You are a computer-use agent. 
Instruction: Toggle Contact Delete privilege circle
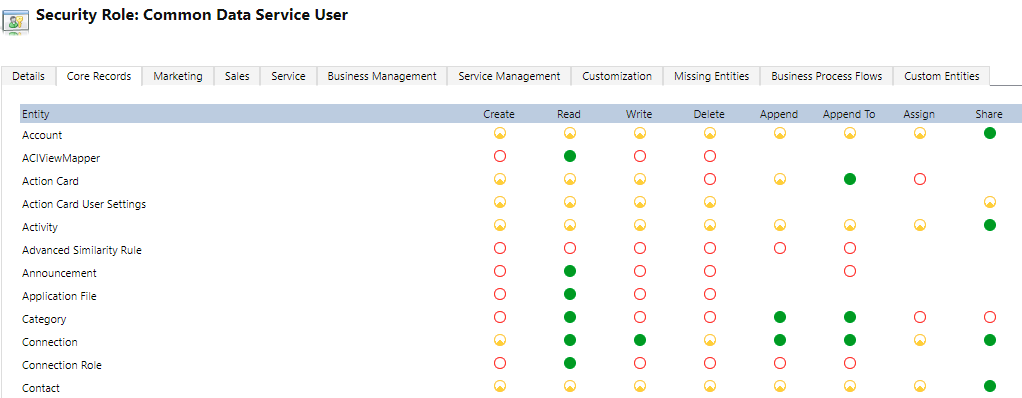[x=710, y=386]
